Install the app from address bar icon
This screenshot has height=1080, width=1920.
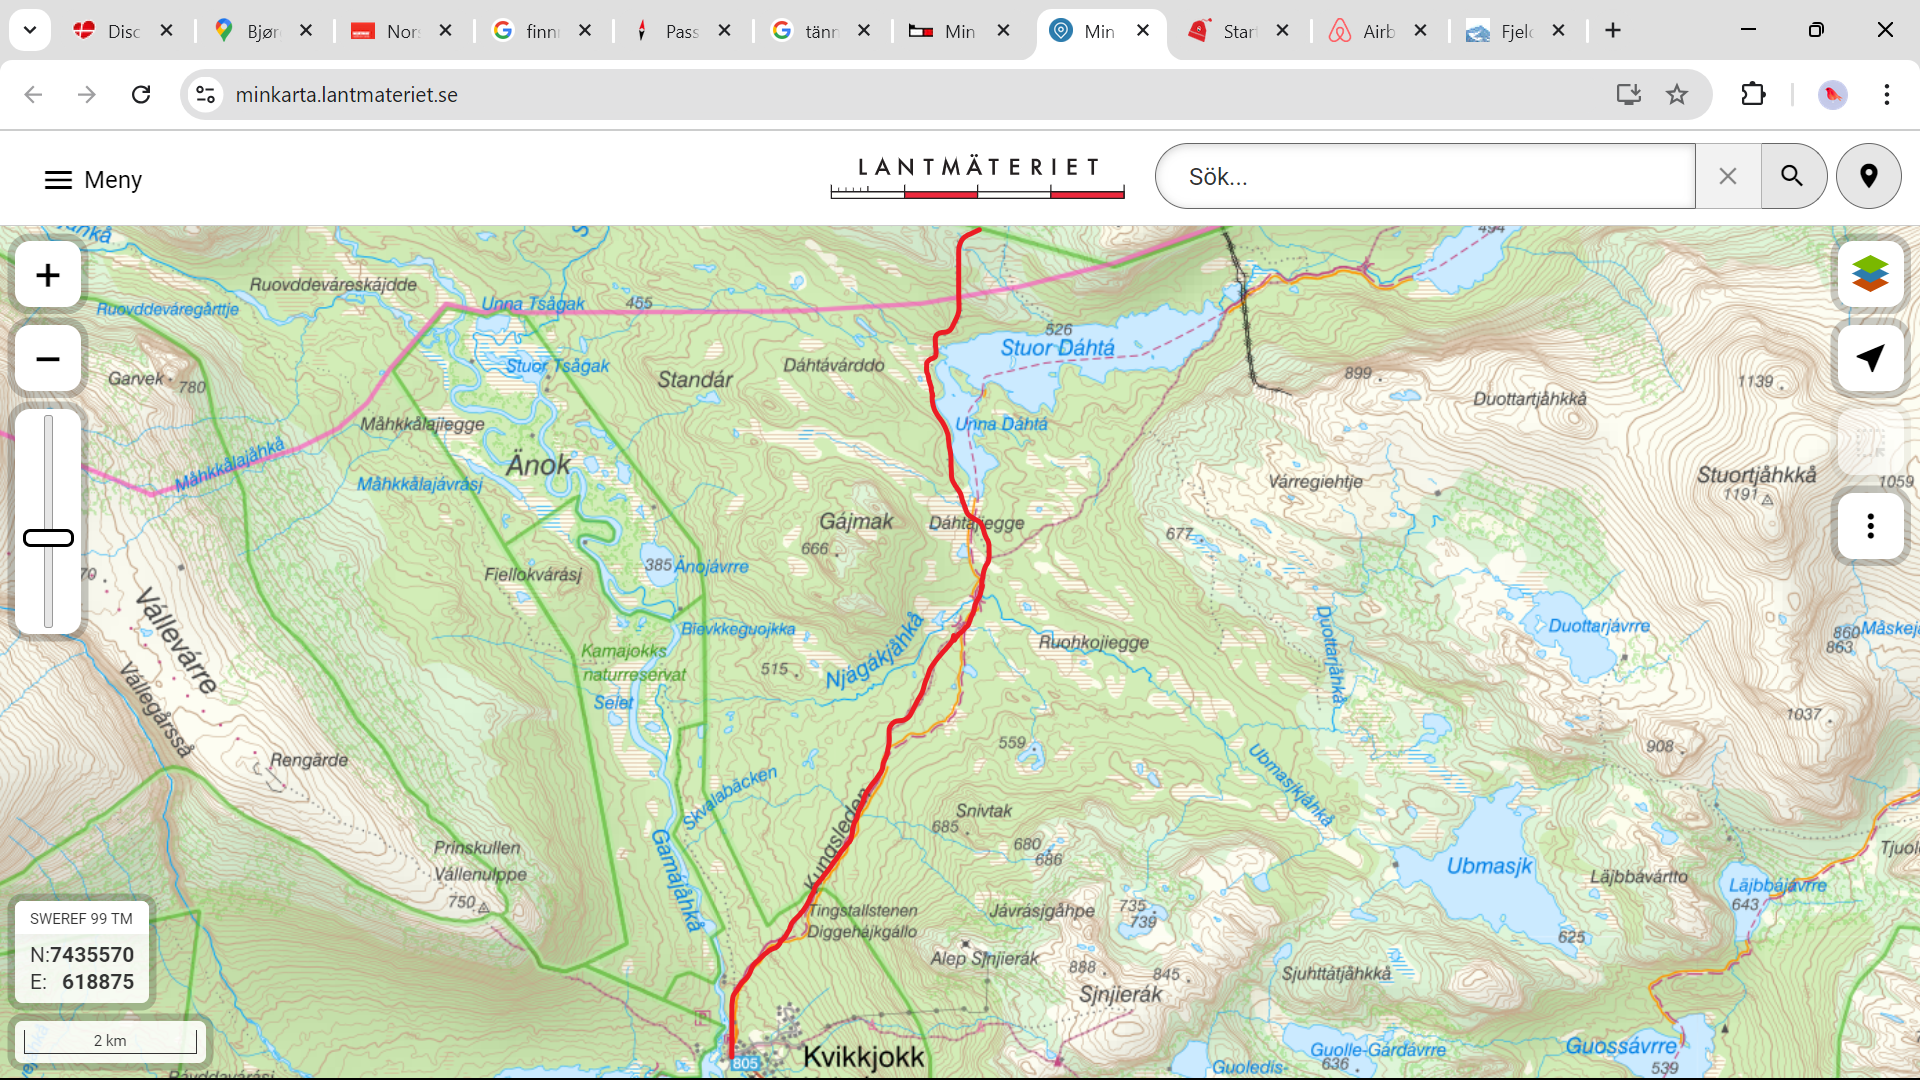coord(1629,94)
